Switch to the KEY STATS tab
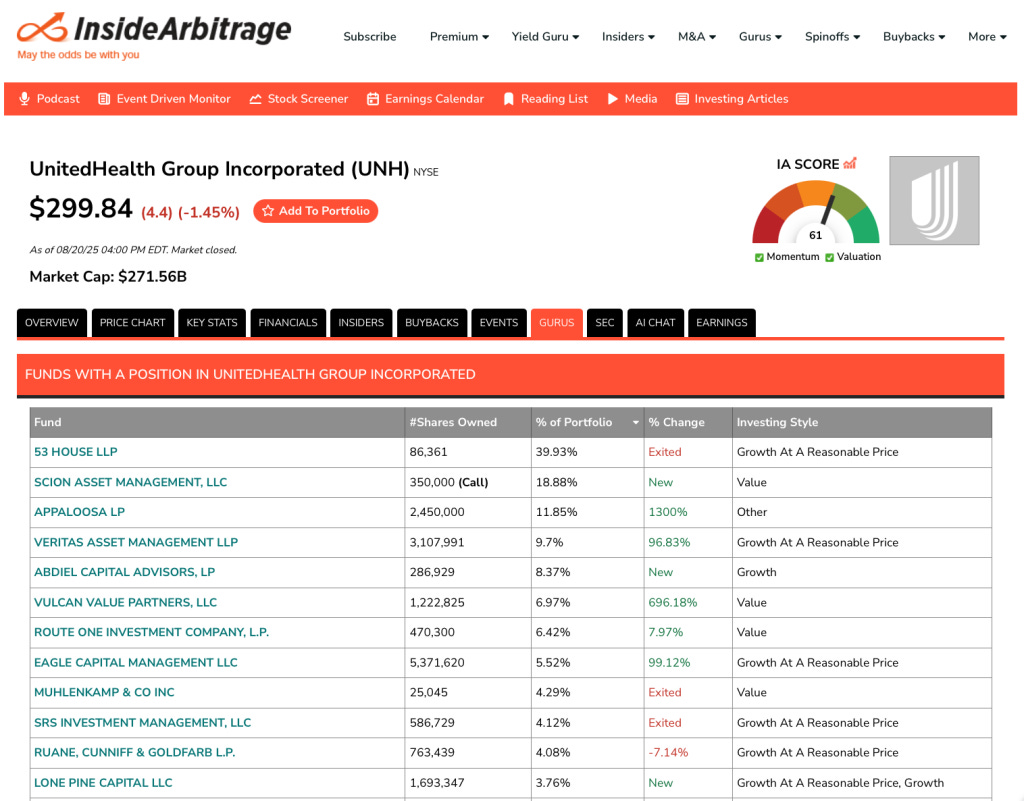 (212, 322)
